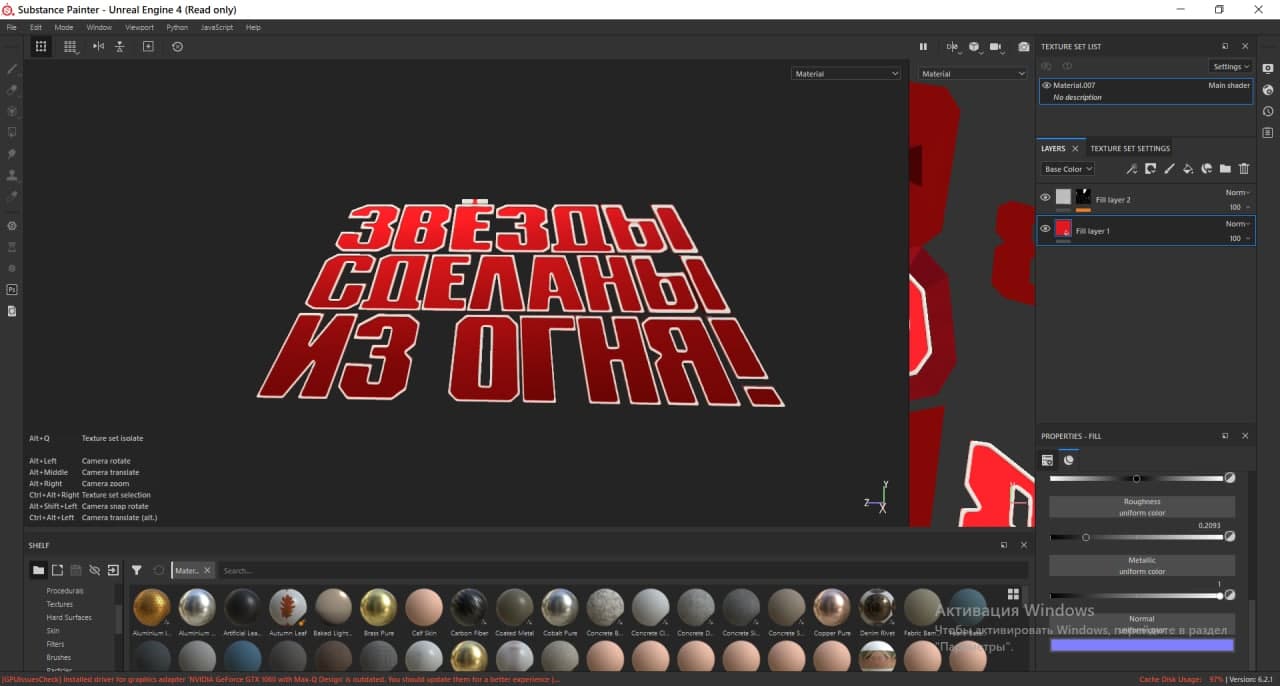Image resolution: width=1280 pixels, height=686 pixels.
Task: Click the resource updater document icon
Action: tap(12, 311)
